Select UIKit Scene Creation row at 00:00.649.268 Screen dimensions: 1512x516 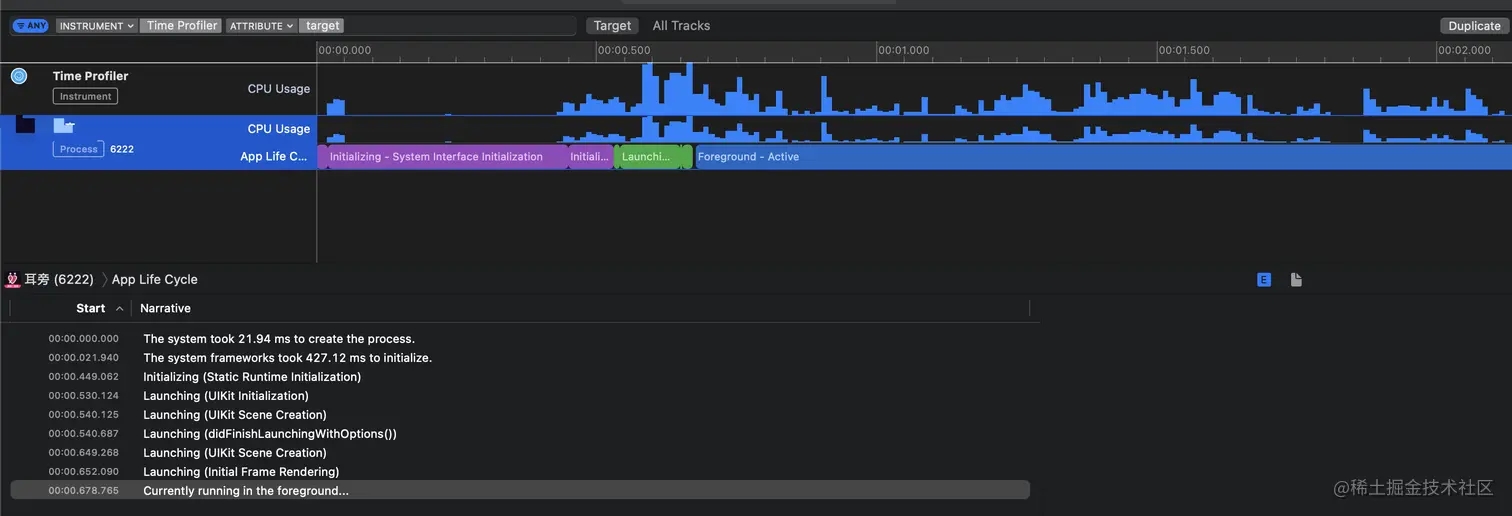point(520,453)
